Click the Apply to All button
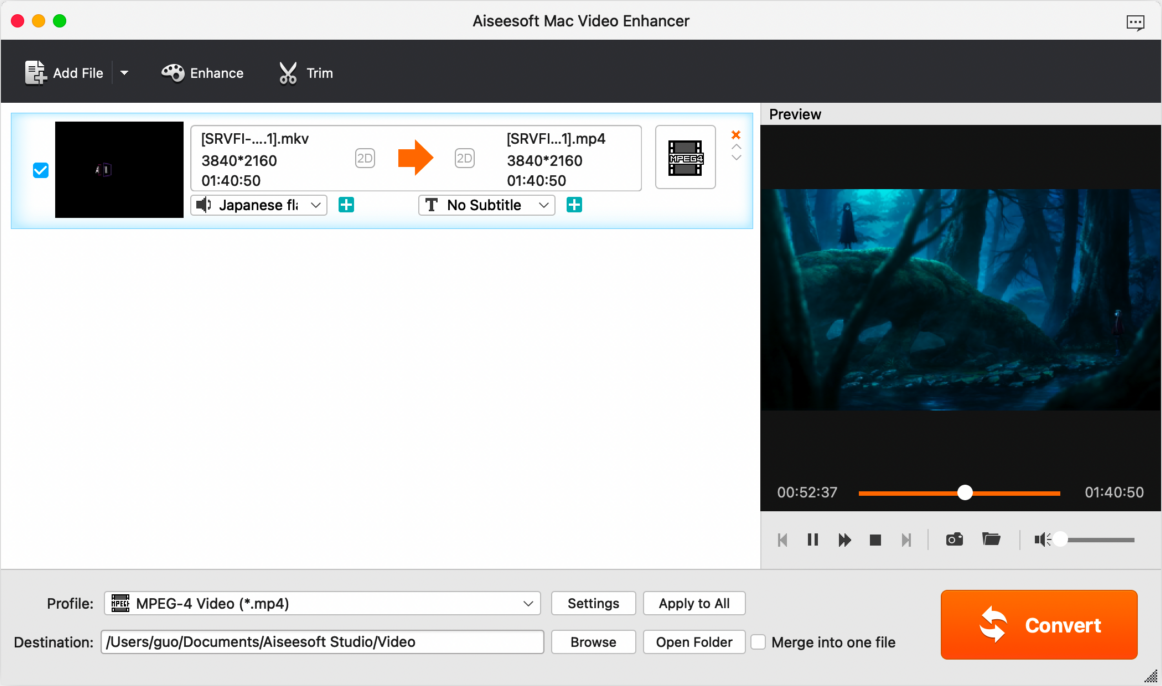Viewport: 1162px width, 686px height. pyautogui.click(x=694, y=603)
